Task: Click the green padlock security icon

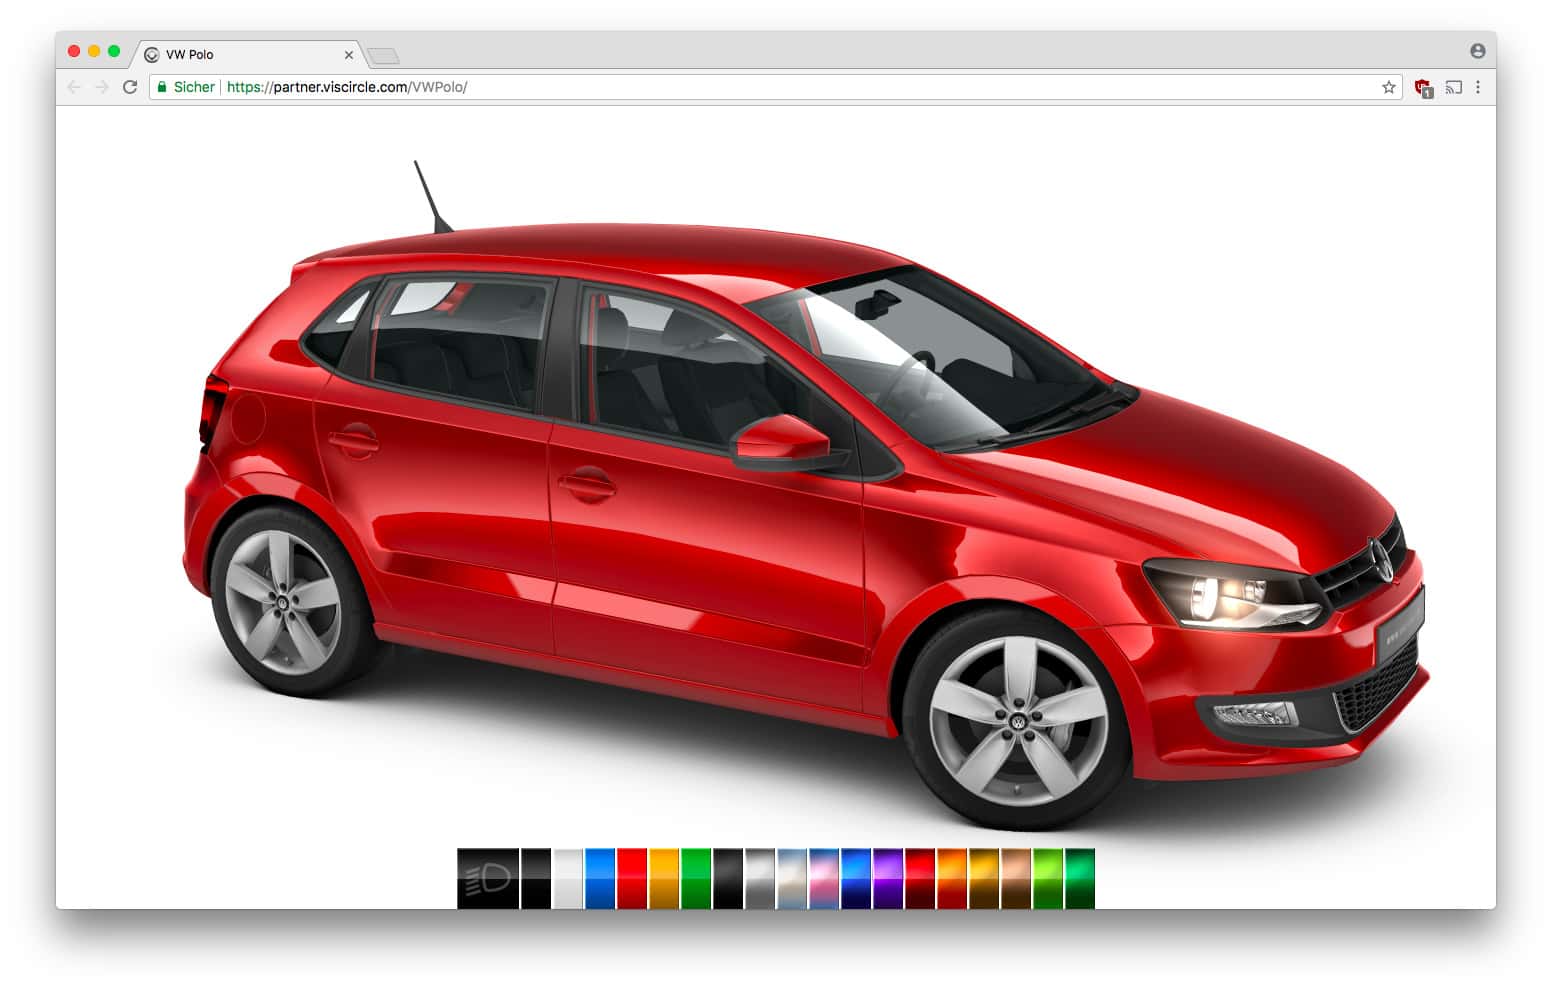Action: click(161, 87)
